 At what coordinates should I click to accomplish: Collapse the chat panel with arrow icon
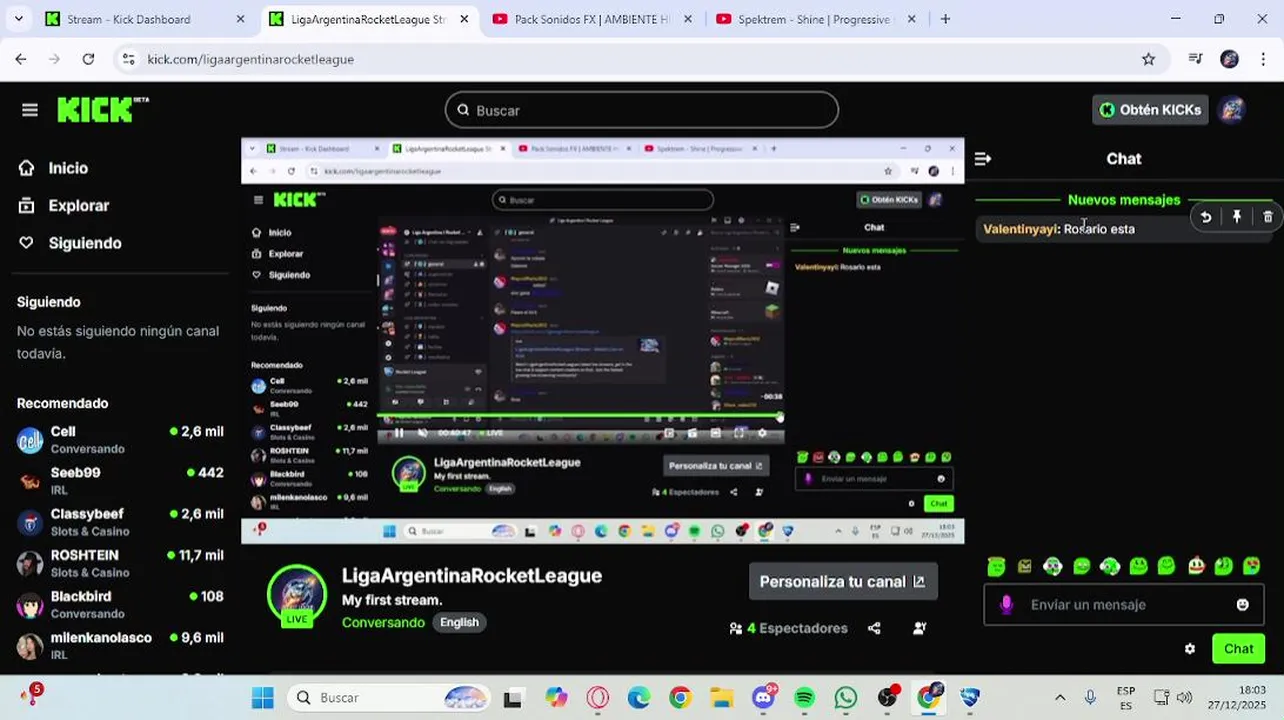pyautogui.click(x=983, y=159)
